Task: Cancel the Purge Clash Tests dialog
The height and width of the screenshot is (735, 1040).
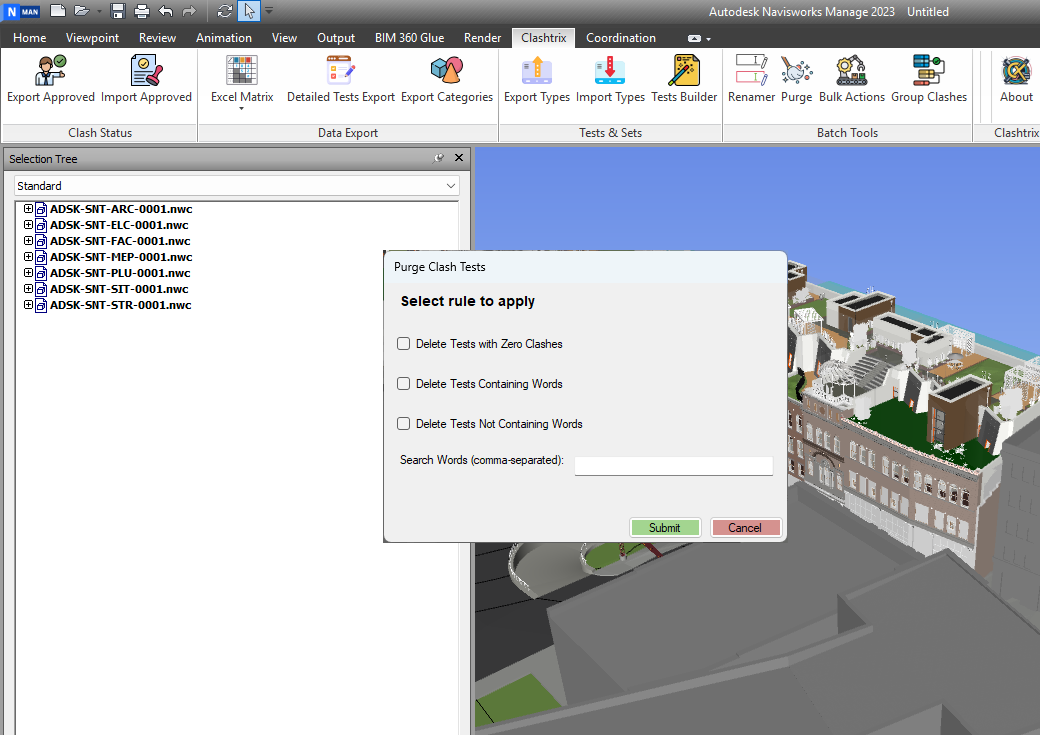Action: tap(745, 527)
